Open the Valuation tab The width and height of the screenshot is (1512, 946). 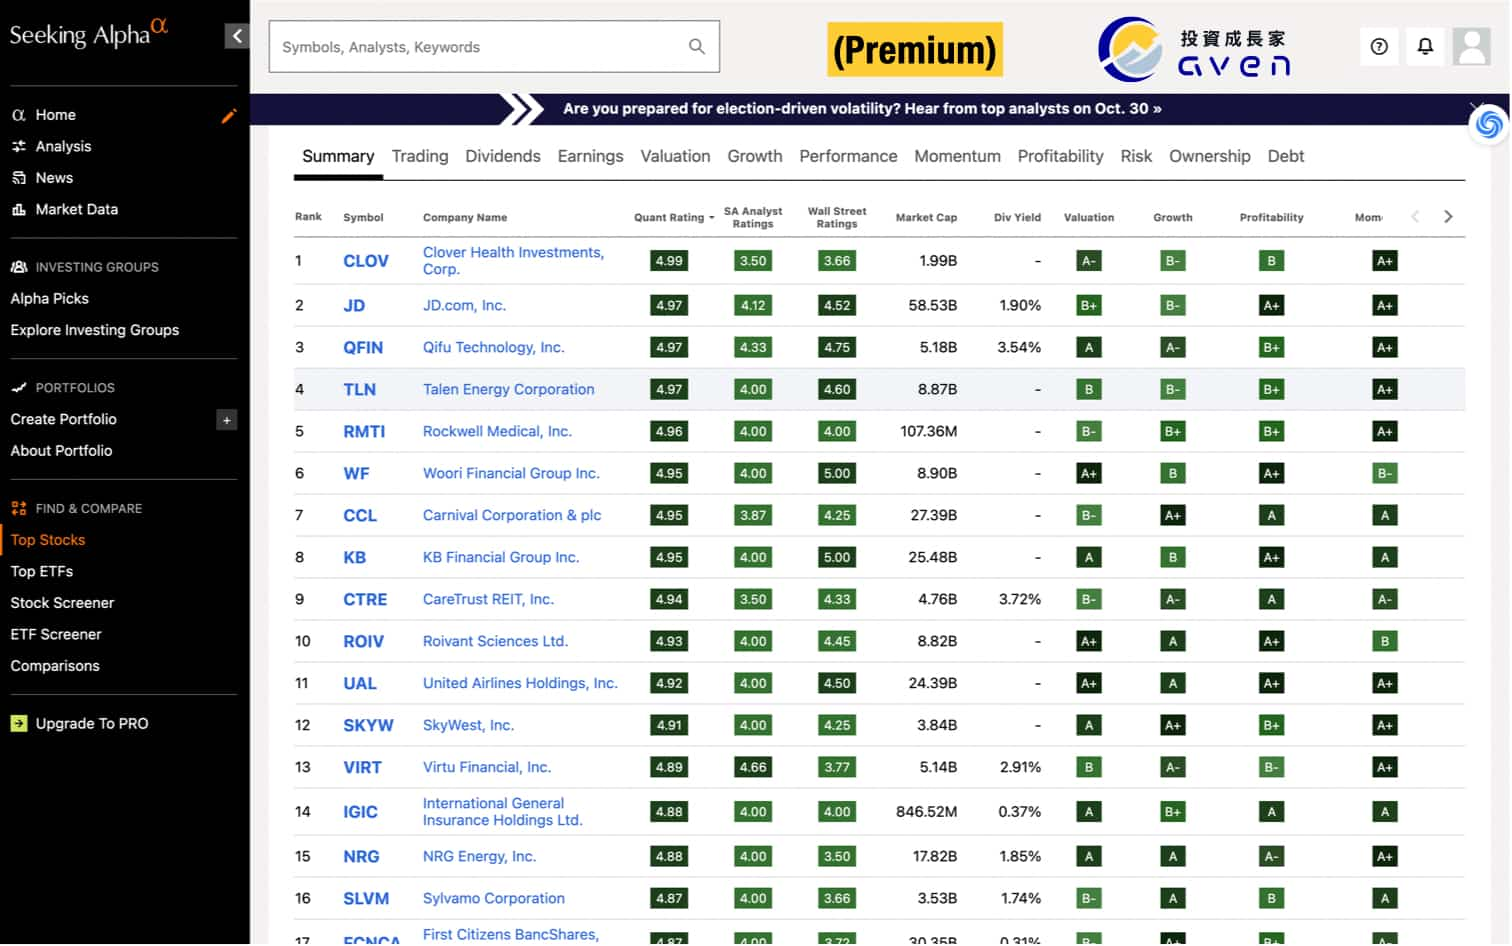[x=675, y=156]
